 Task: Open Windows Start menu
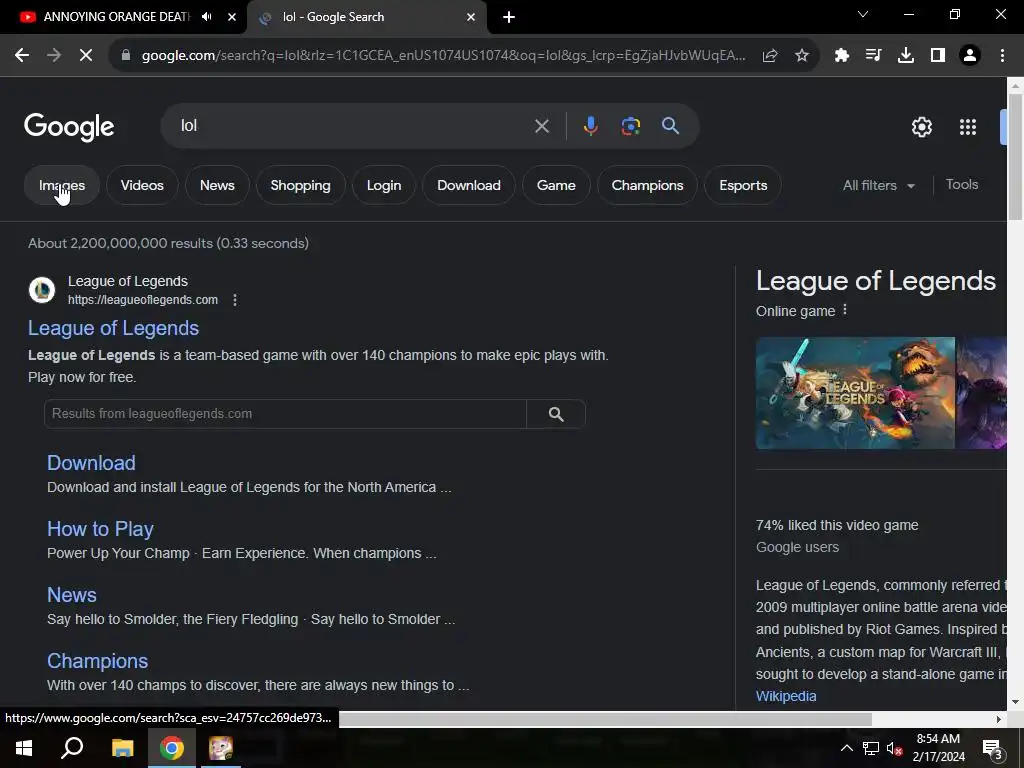point(24,748)
